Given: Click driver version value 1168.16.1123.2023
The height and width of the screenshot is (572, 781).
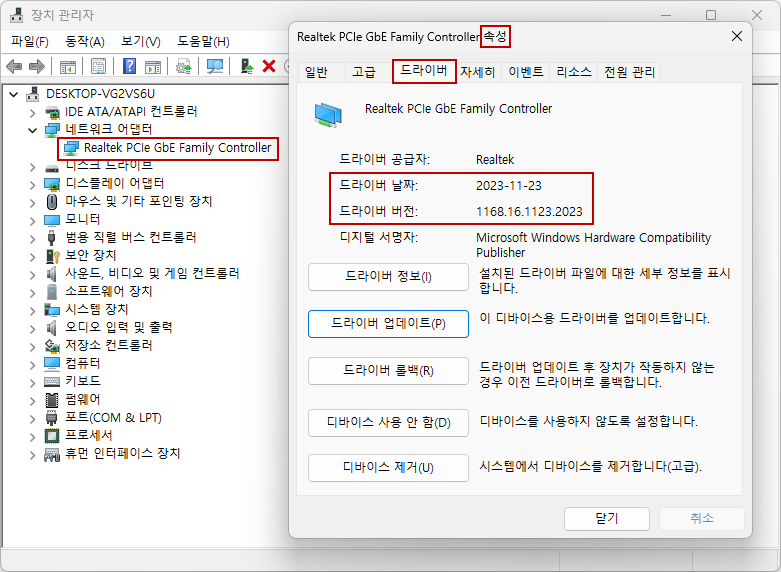Looking at the screenshot, I should [x=529, y=212].
